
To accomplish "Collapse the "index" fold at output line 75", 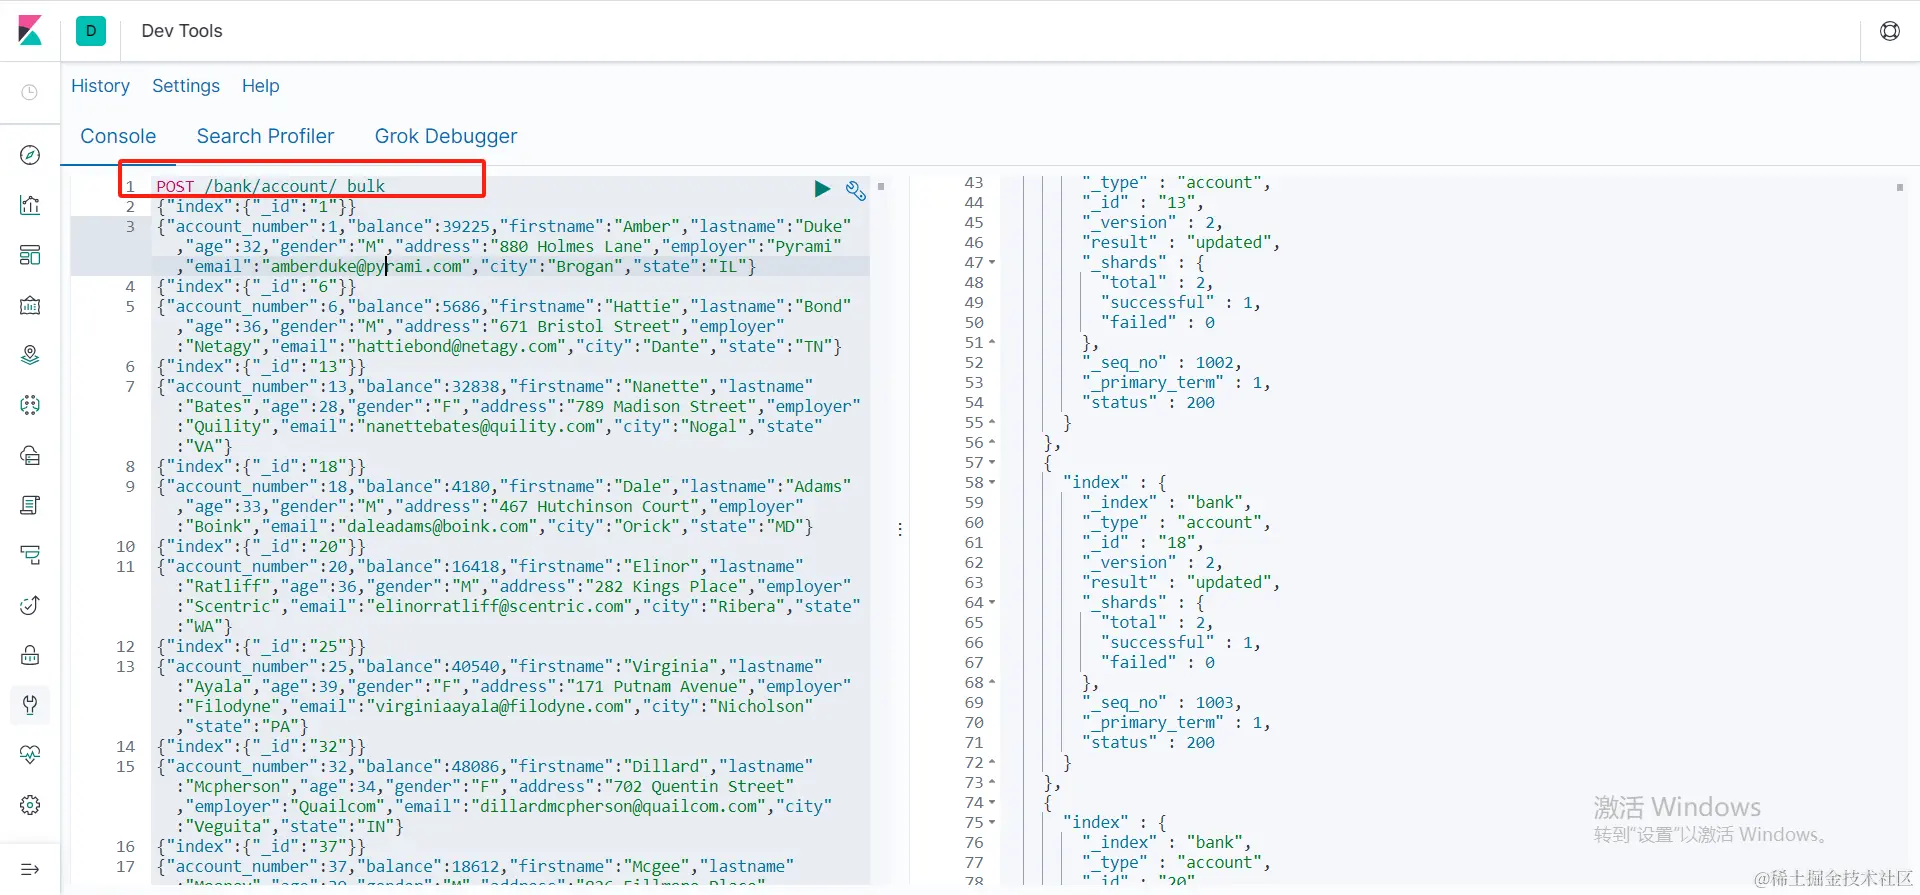I will tap(992, 823).
